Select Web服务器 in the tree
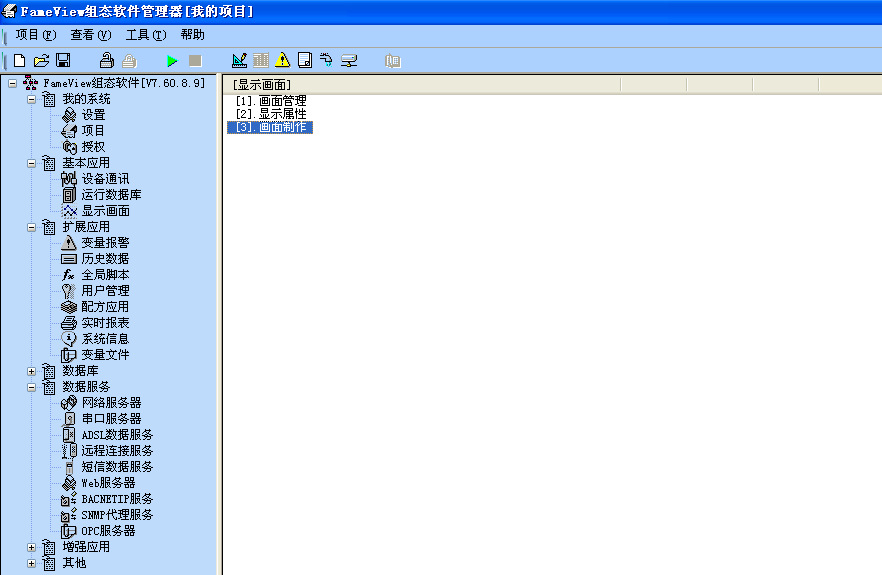The height and width of the screenshot is (575, 882). 108,483
